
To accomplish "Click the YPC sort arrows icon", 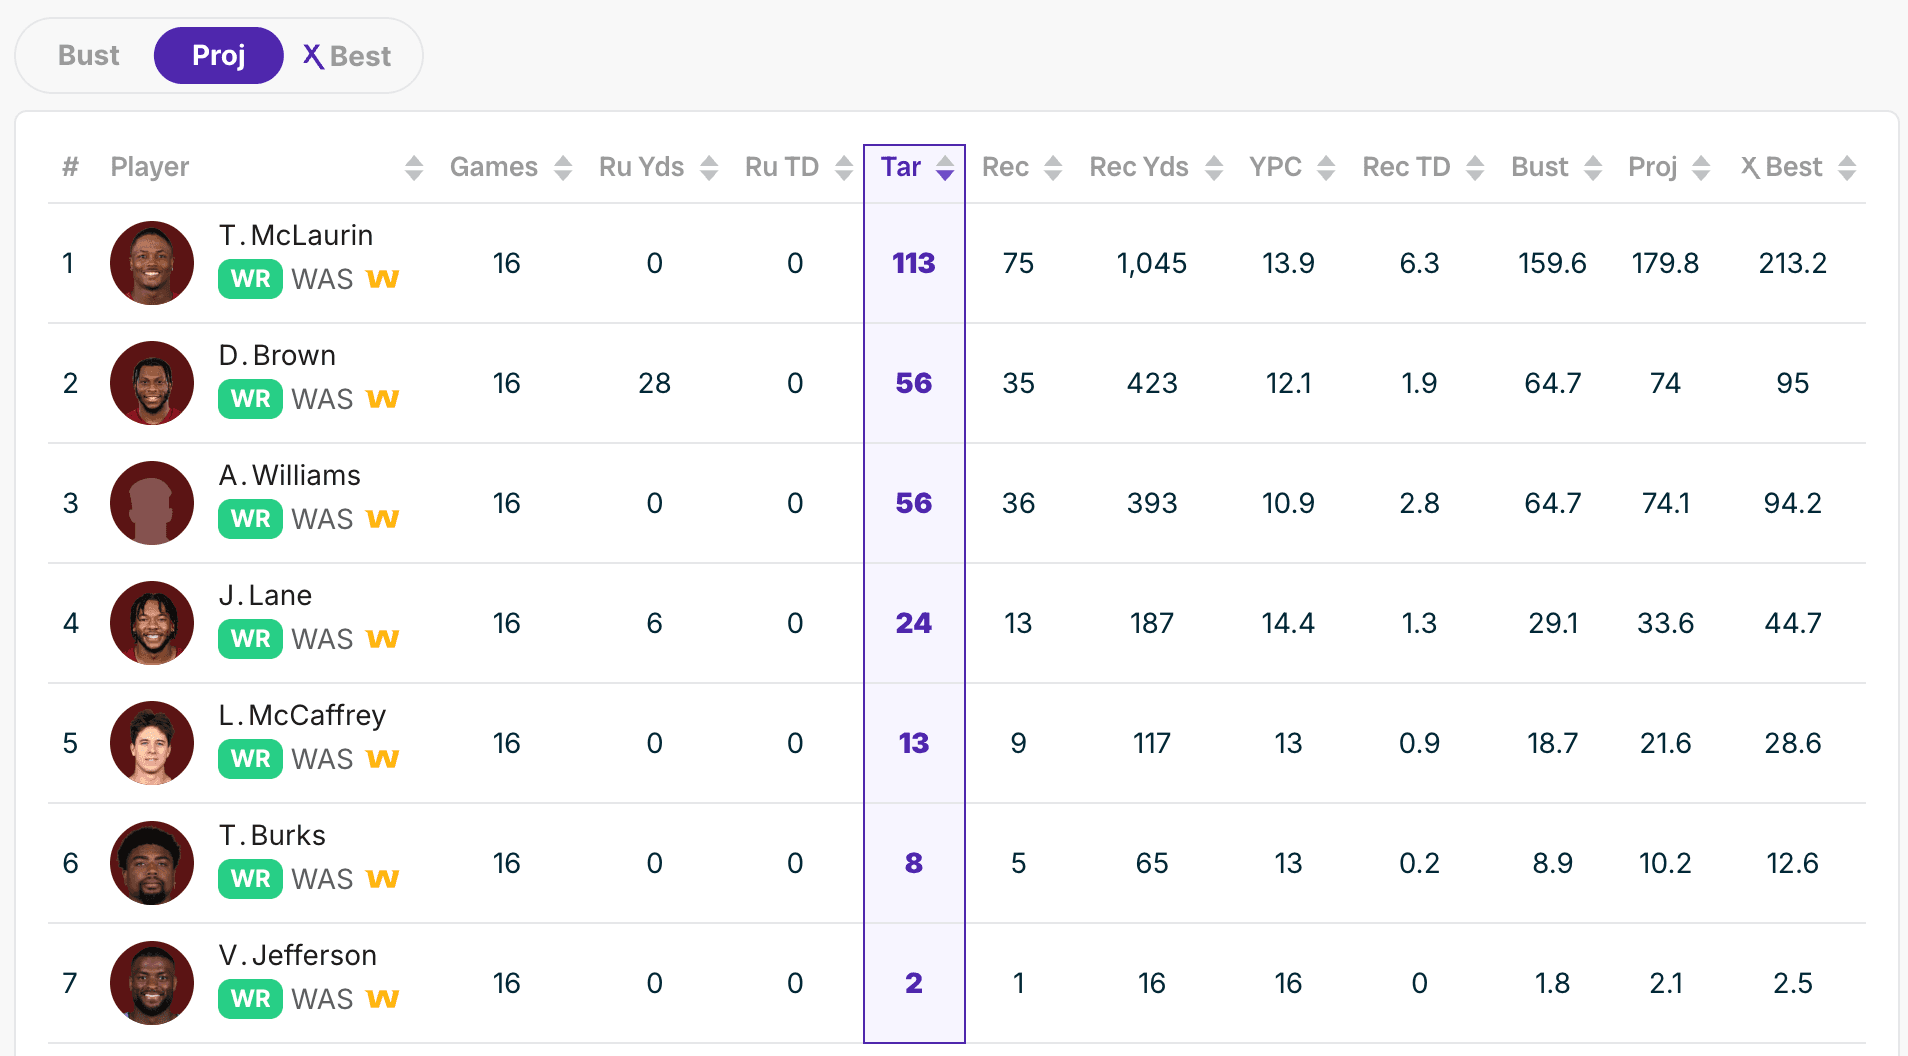I will coord(1326,168).
